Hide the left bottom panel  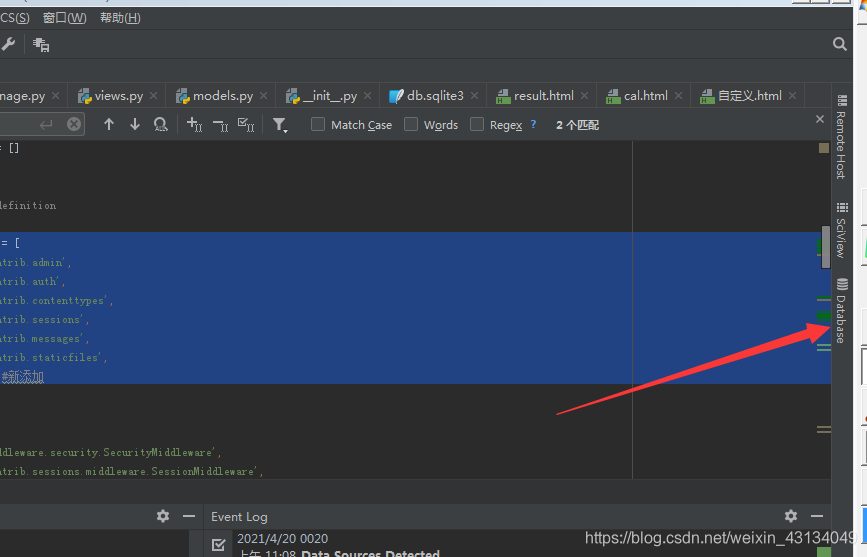tap(189, 516)
